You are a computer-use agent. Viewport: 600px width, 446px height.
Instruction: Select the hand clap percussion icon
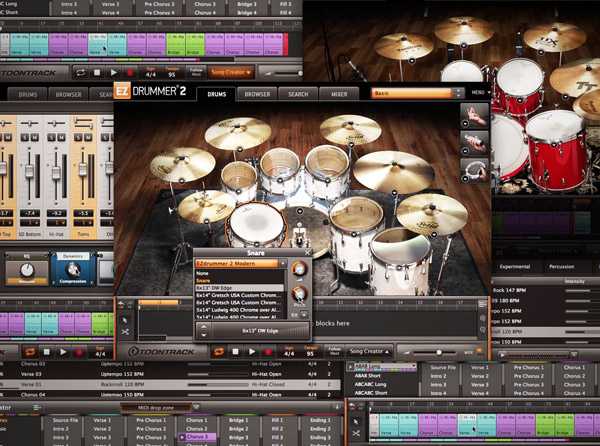click(x=474, y=116)
